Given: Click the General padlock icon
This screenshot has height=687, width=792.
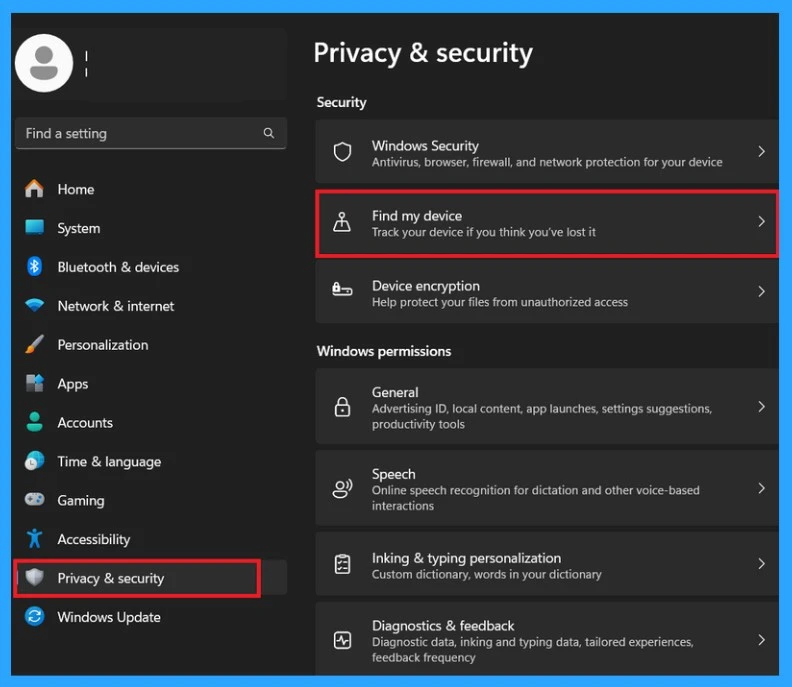Looking at the screenshot, I should pyautogui.click(x=342, y=407).
